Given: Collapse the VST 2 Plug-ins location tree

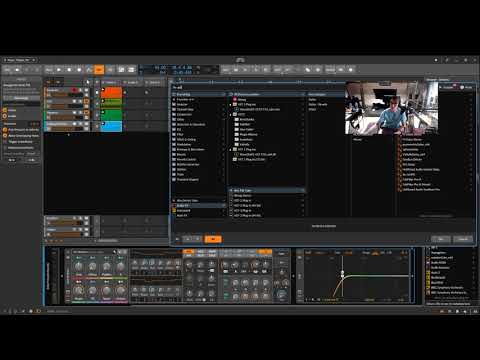Looking at the screenshot, I should click(230, 105).
